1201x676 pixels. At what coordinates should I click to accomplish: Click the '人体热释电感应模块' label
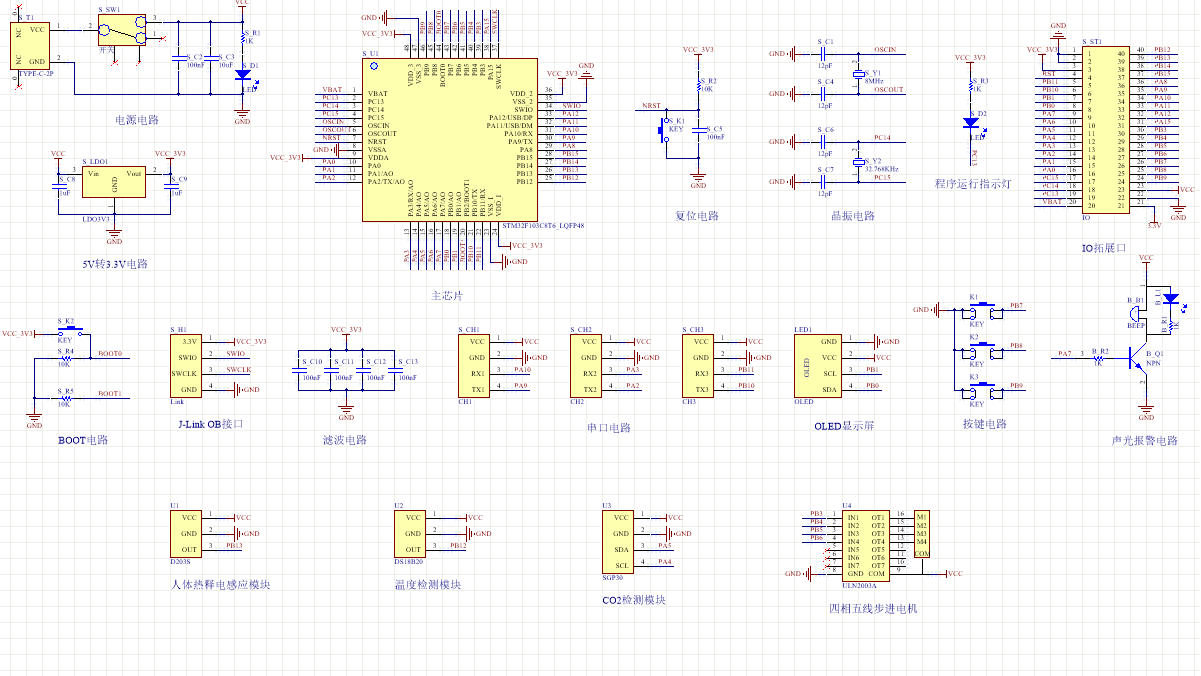coord(221,585)
